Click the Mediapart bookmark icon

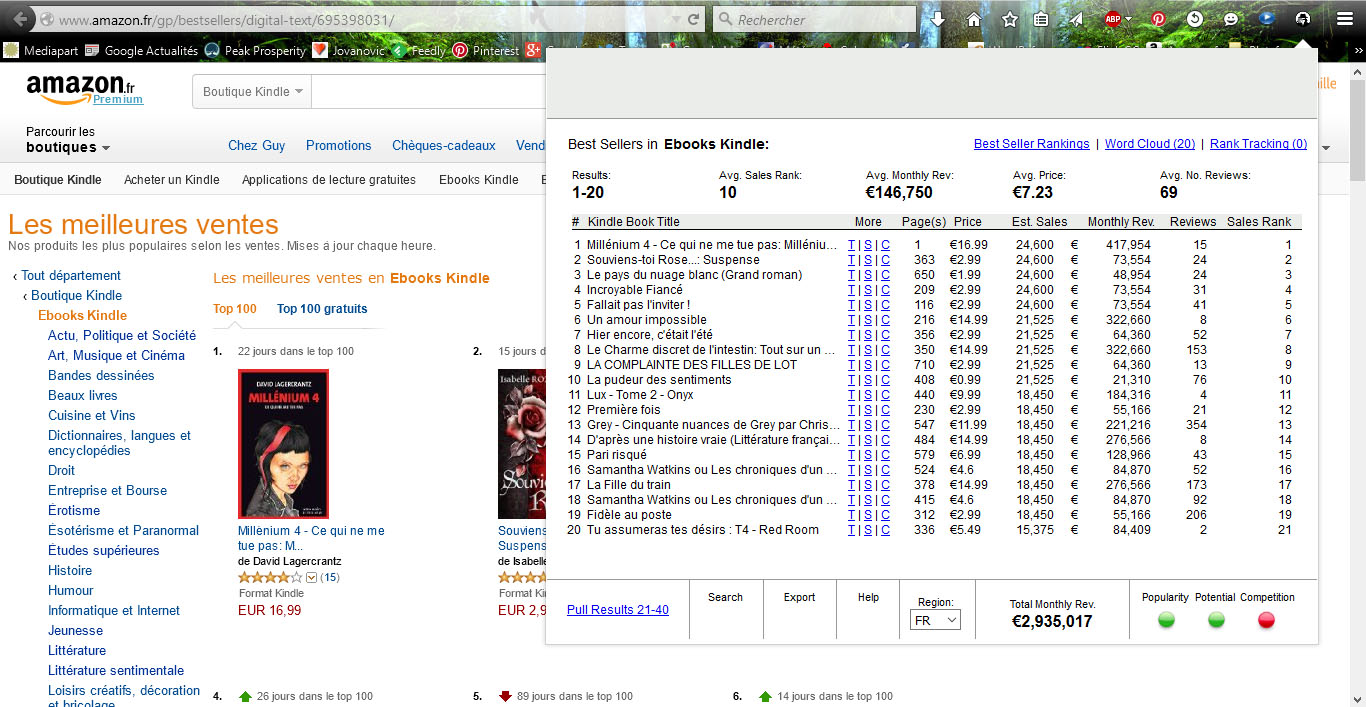pos(11,50)
